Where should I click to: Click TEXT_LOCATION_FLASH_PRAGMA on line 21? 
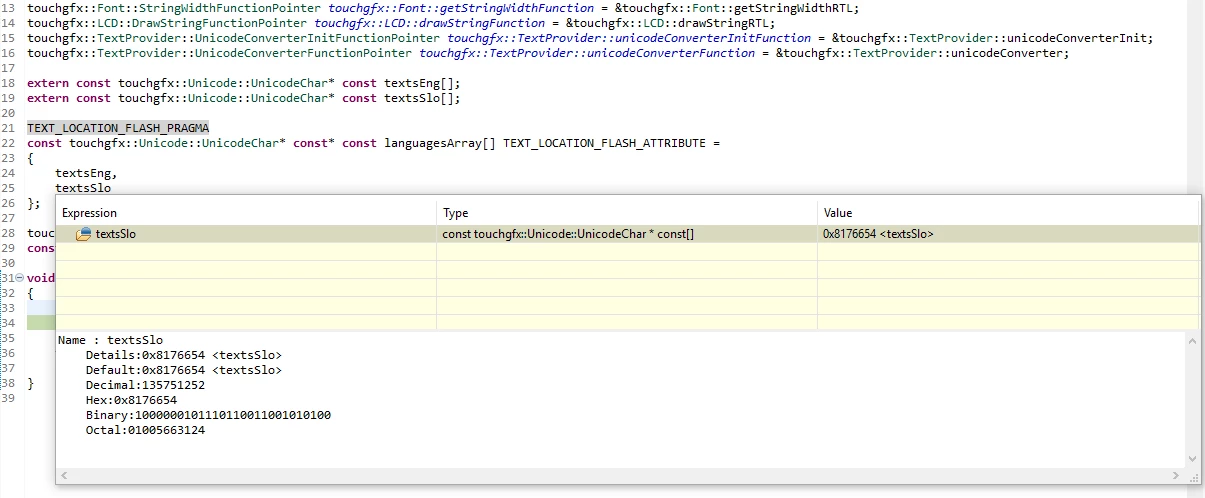click(x=118, y=128)
